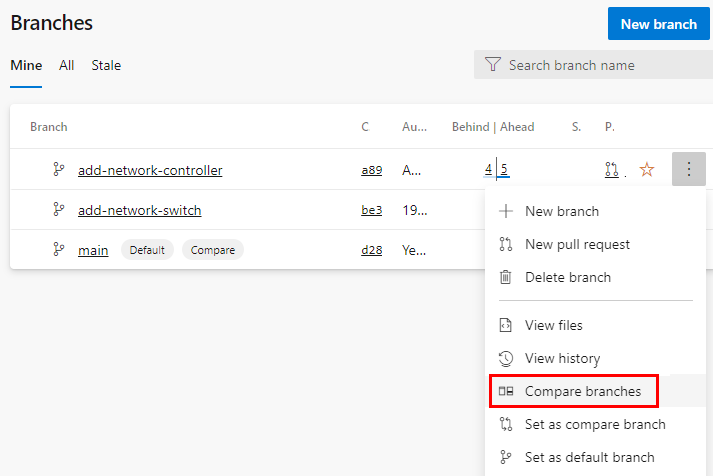Click the plus icon beside New branch
This screenshot has width=713, height=476.
[506, 211]
